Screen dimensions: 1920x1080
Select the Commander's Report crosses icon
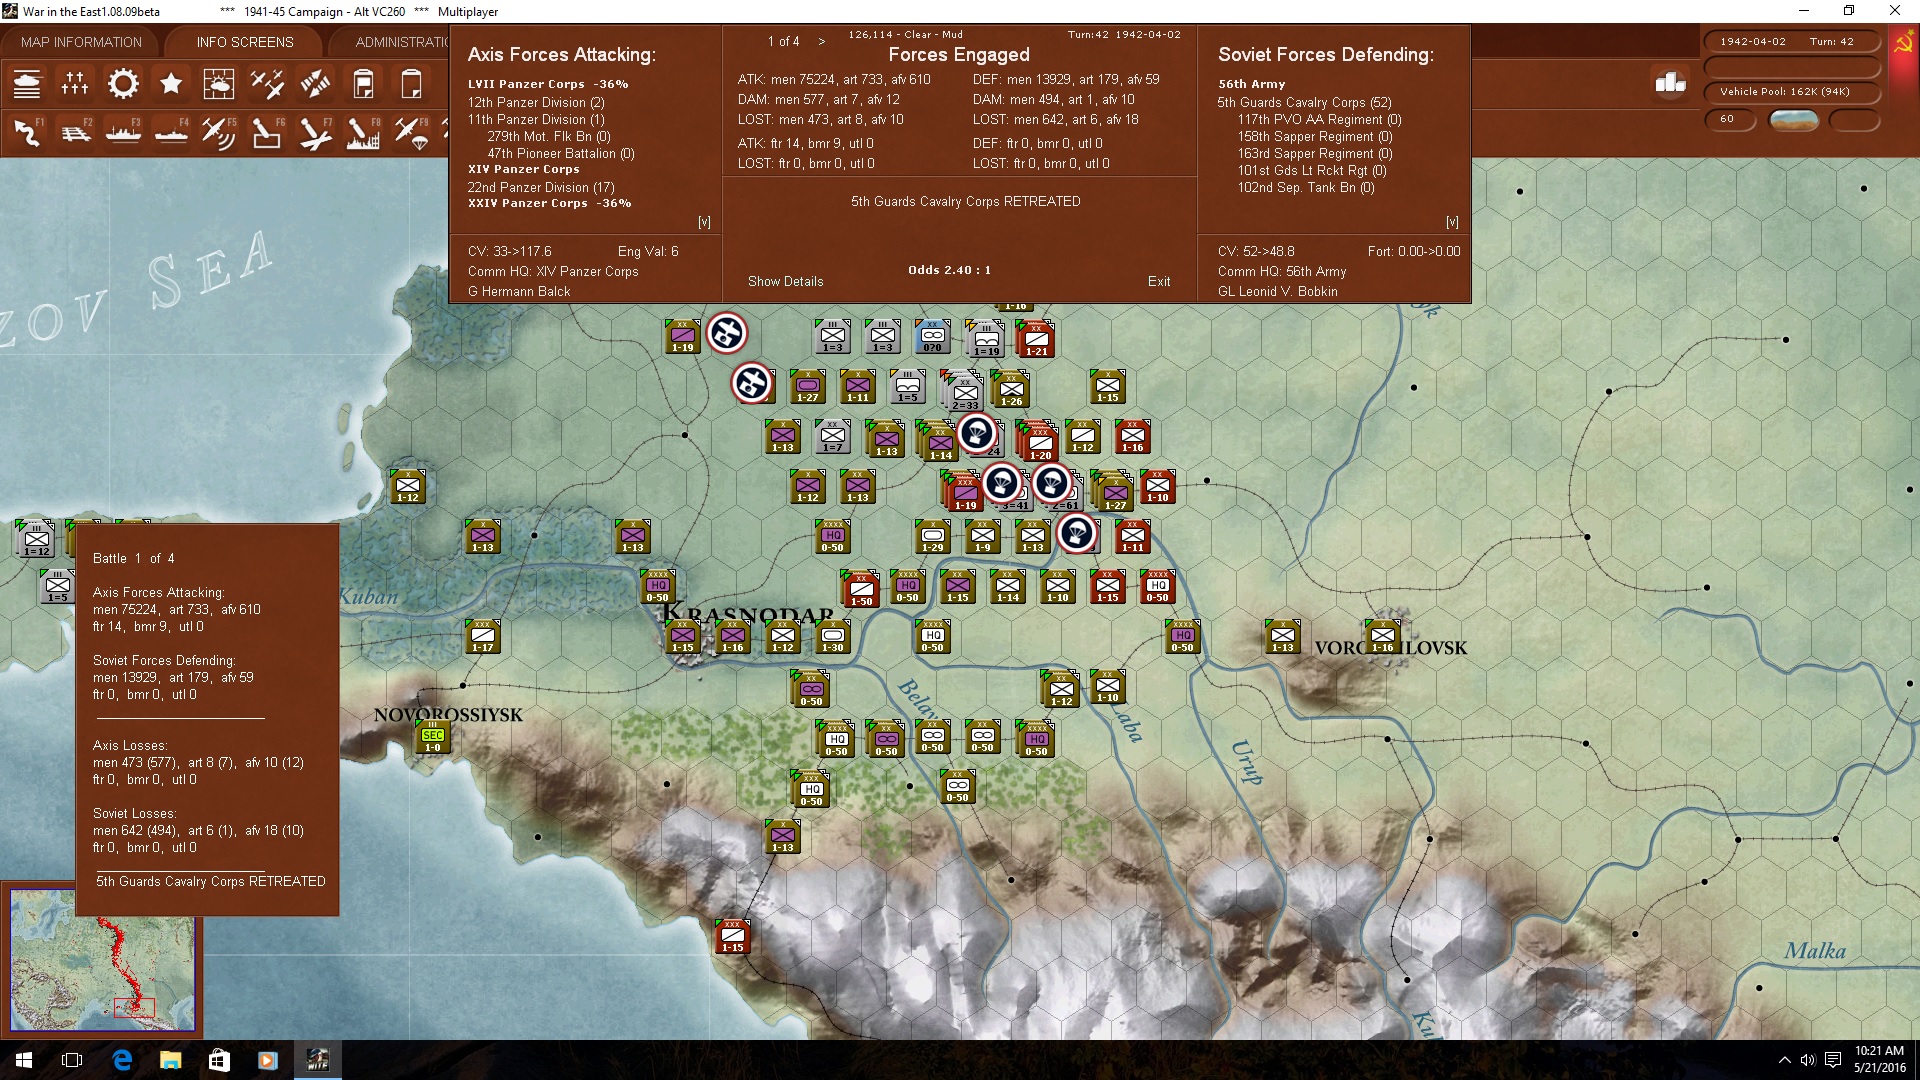pos(75,84)
